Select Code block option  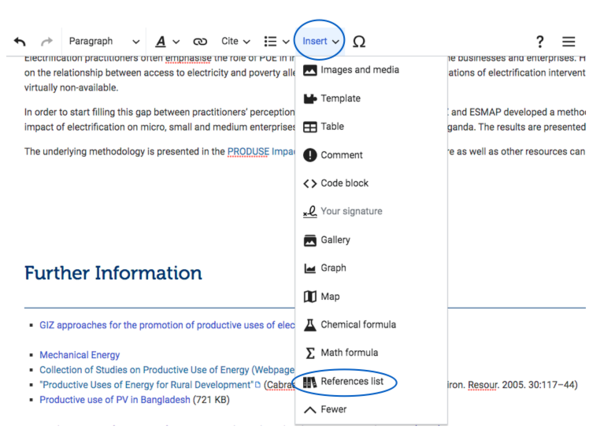[344, 184]
